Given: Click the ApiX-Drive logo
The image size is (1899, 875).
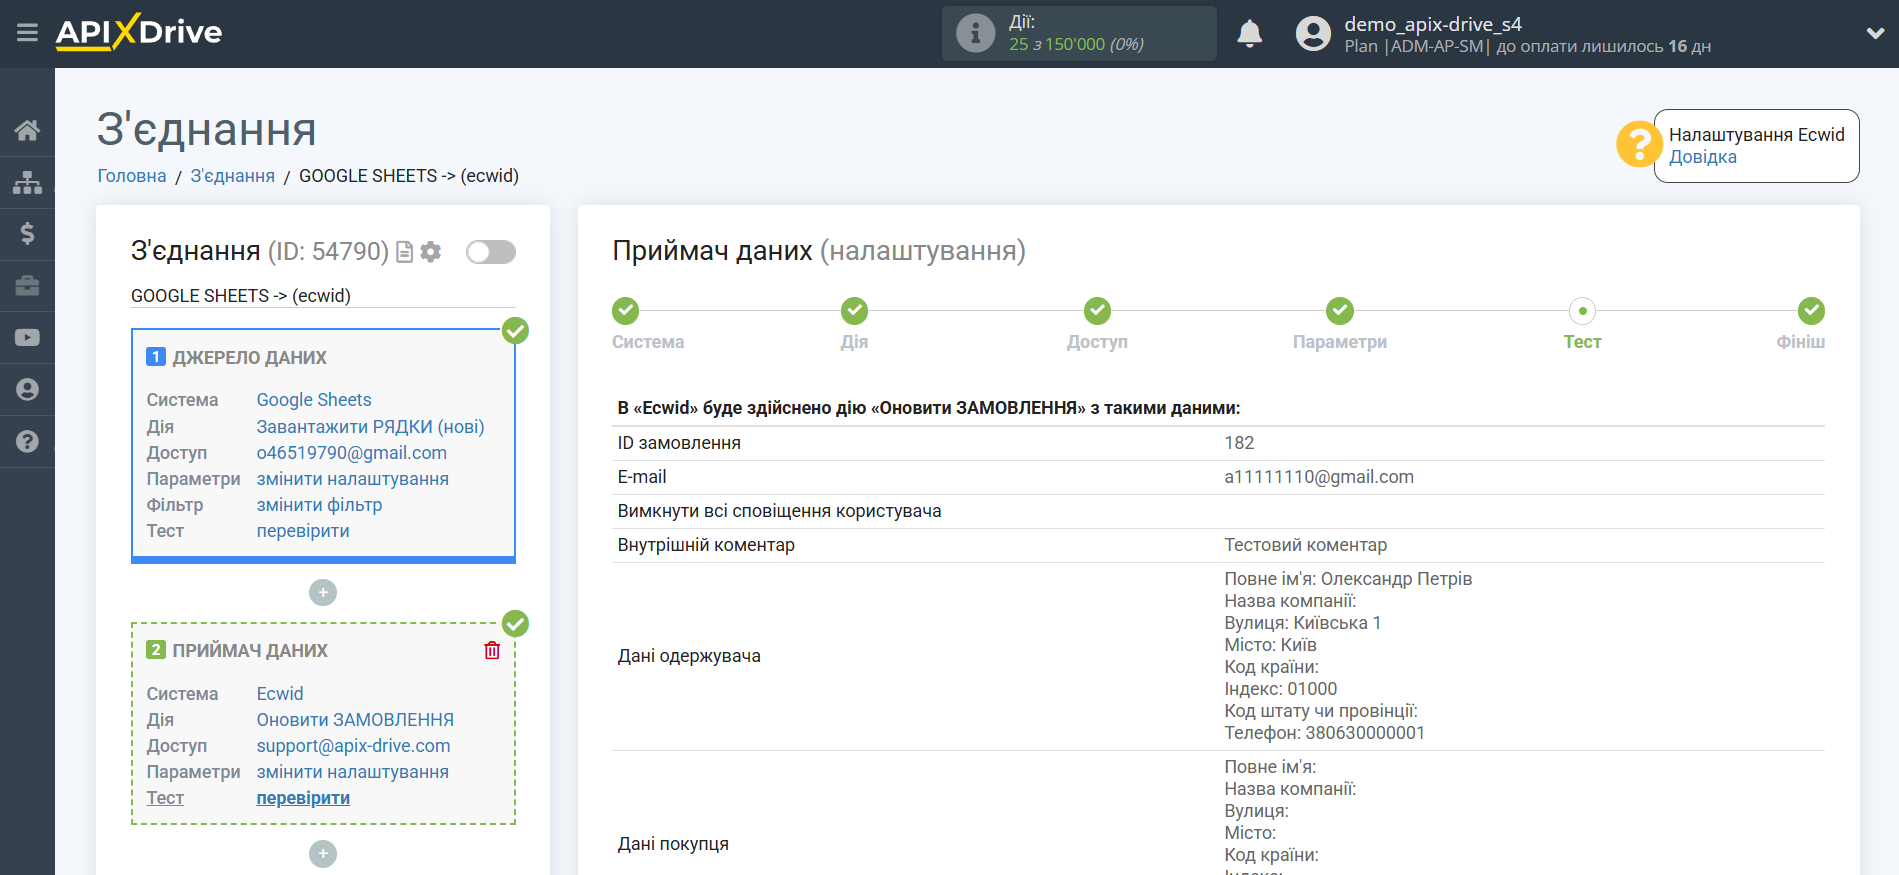Looking at the screenshot, I should (x=139, y=32).
